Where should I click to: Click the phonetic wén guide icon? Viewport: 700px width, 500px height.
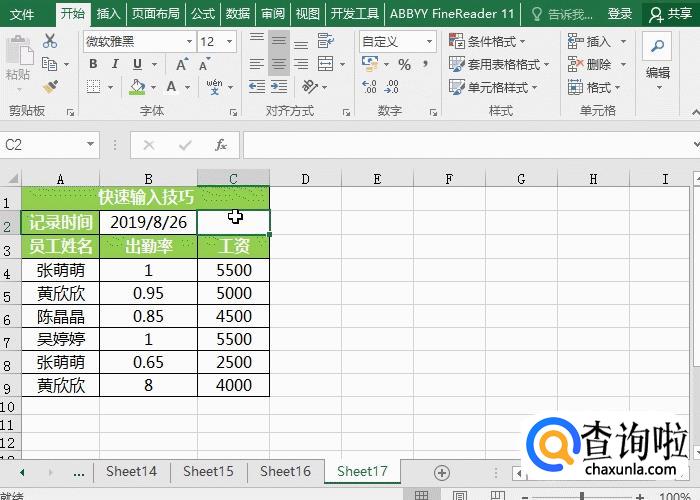click(215, 87)
